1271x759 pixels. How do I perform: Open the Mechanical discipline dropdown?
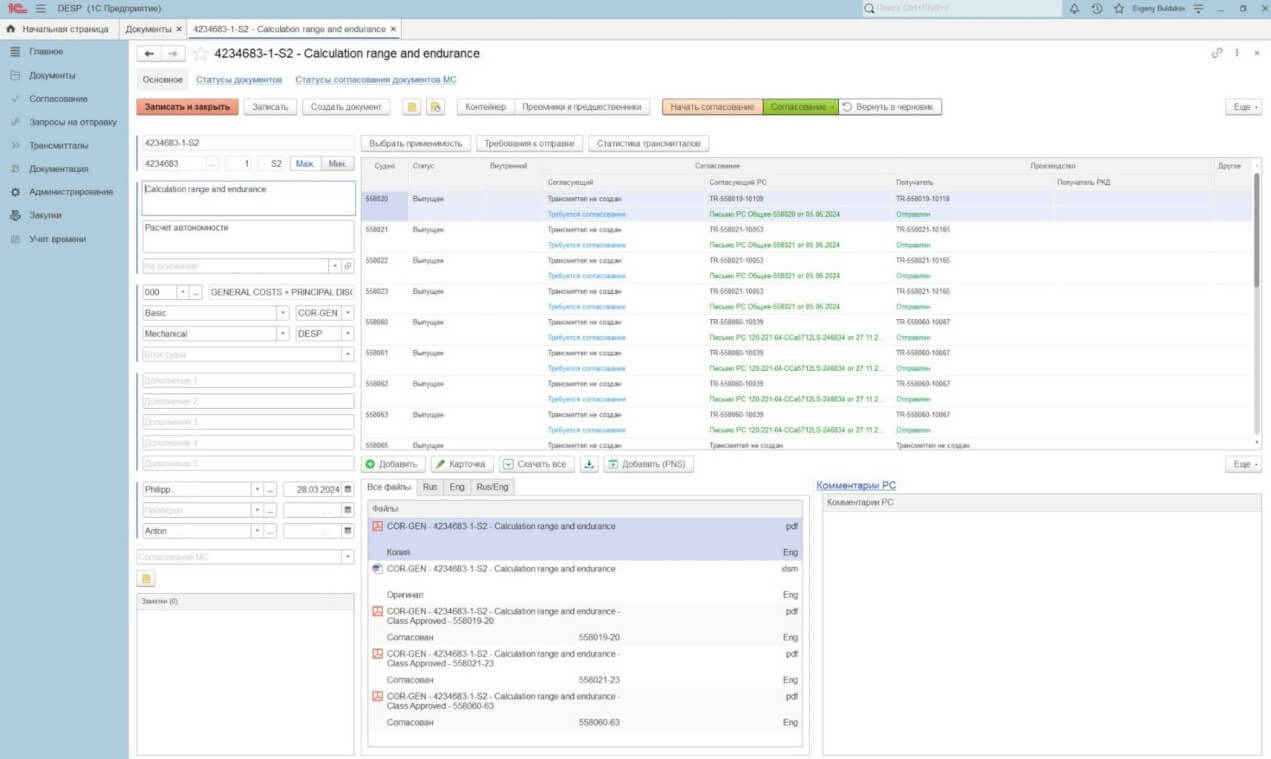(x=283, y=334)
